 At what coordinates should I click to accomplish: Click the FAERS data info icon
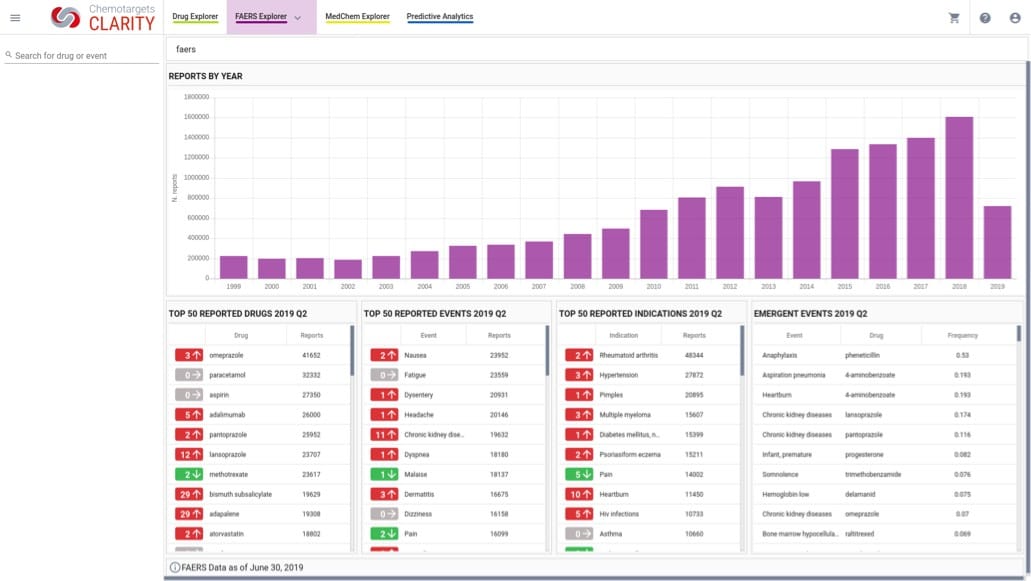coord(175,567)
